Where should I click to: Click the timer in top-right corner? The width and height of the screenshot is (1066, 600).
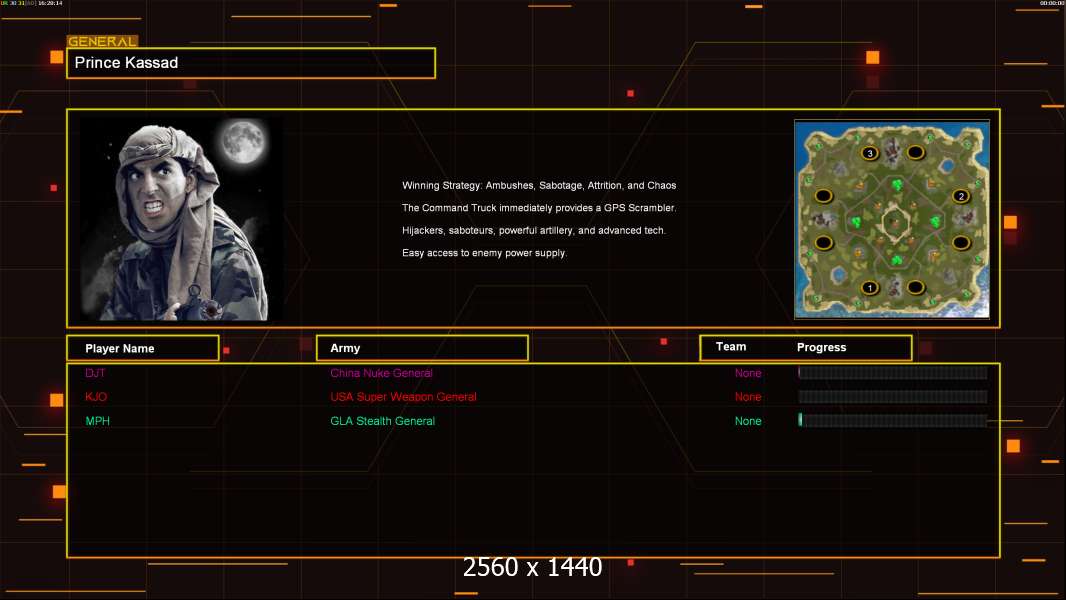(x=1050, y=4)
